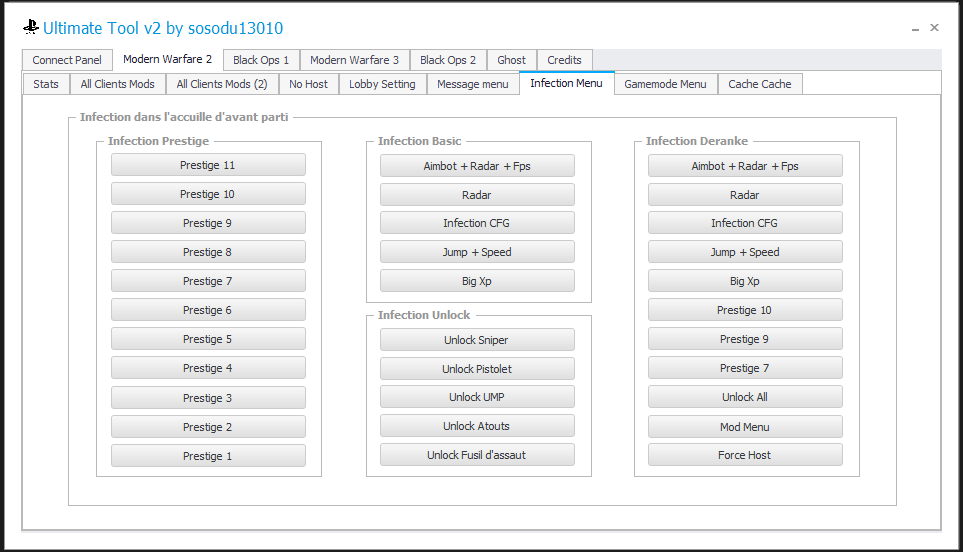The height and width of the screenshot is (552, 963).
Task: Open the Credits tab
Action: click(x=564, y=60)
